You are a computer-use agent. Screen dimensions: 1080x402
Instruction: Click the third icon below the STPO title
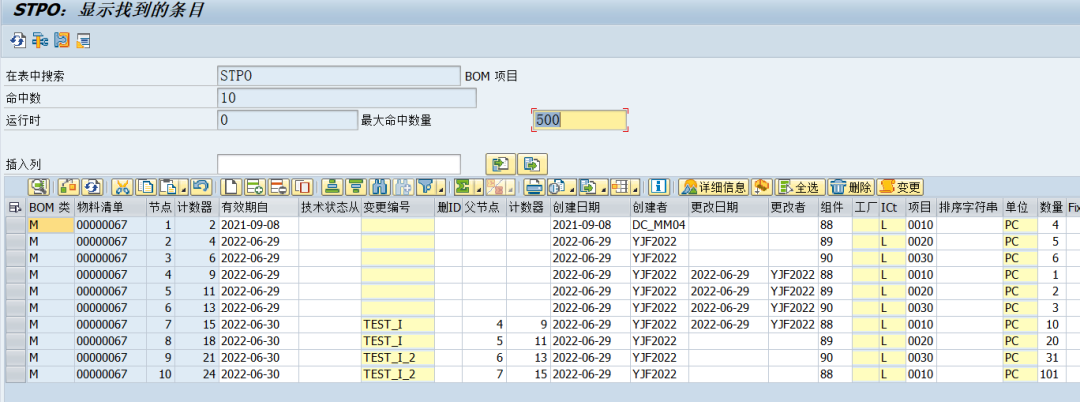pos(62,40)
